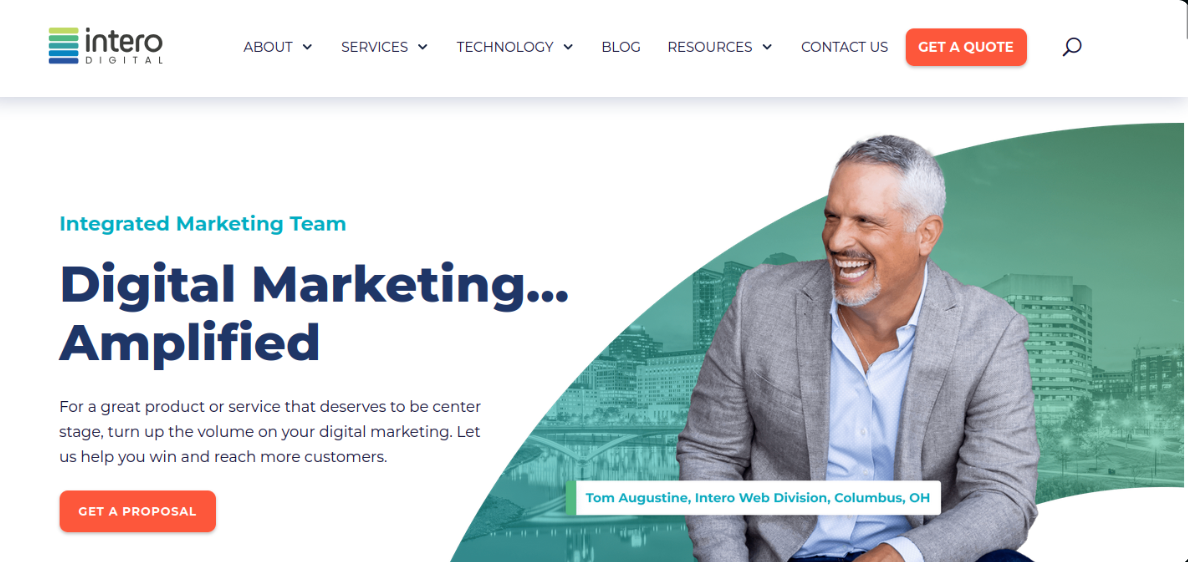This screenshot has height=562, width=1188.
Task: Expand the Resources dropdown chevron
Action: [767, 47]
